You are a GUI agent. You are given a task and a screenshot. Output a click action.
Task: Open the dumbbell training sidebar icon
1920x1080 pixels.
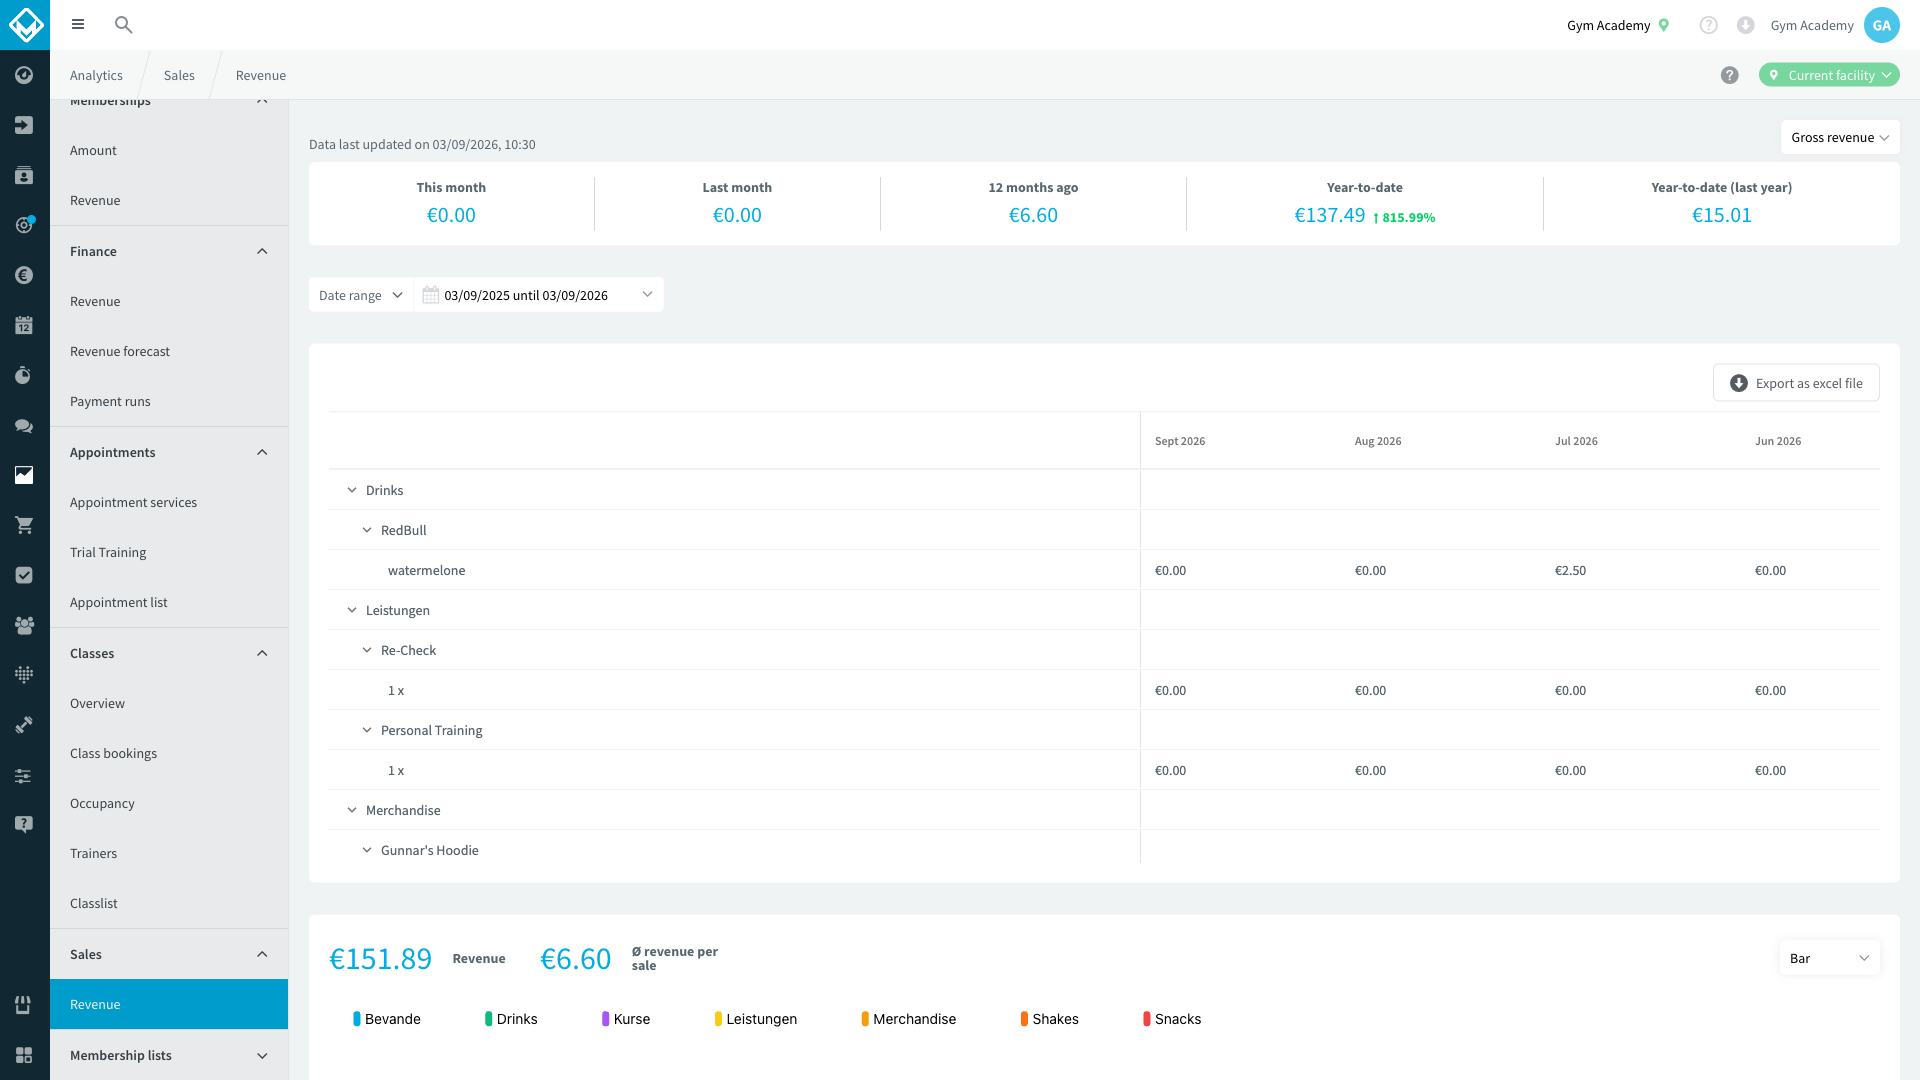click(24, 725)
